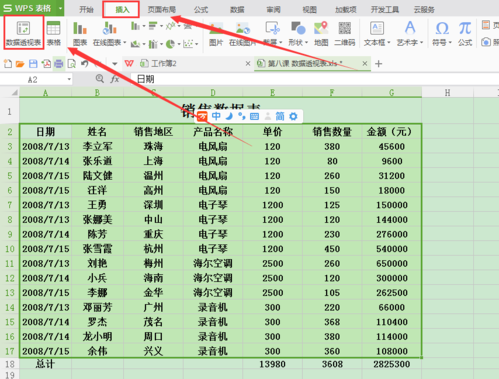Image resolution: width=499 pixels, height=379 pixels.
Task: Insert a symbol (符号) with Omega icon
Action: [x=442, y=33]
